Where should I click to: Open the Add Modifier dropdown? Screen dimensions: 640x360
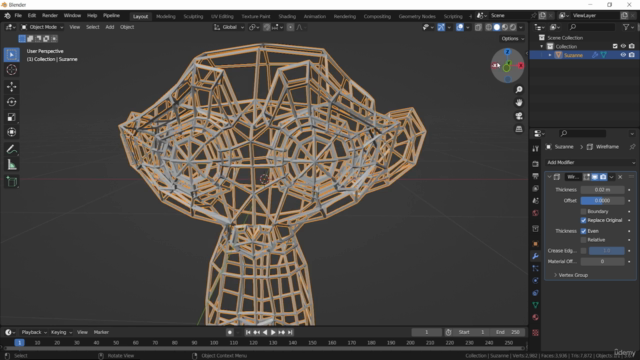[590, 162]
